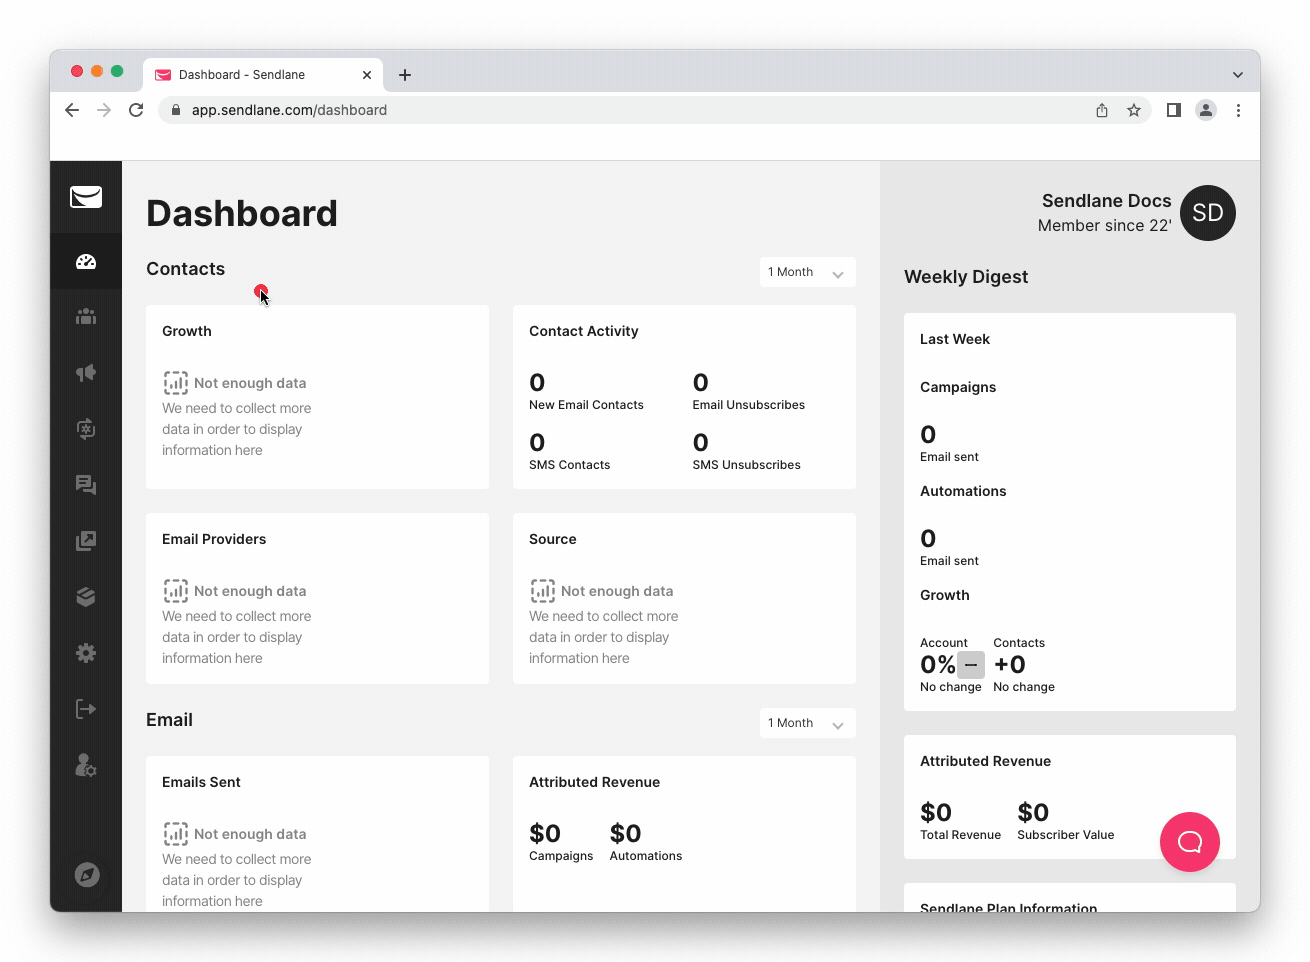Open the browser three-dot menu
Image resolution: width=1310 pixels, height=962 pixels.
(x=1238, y=110)
